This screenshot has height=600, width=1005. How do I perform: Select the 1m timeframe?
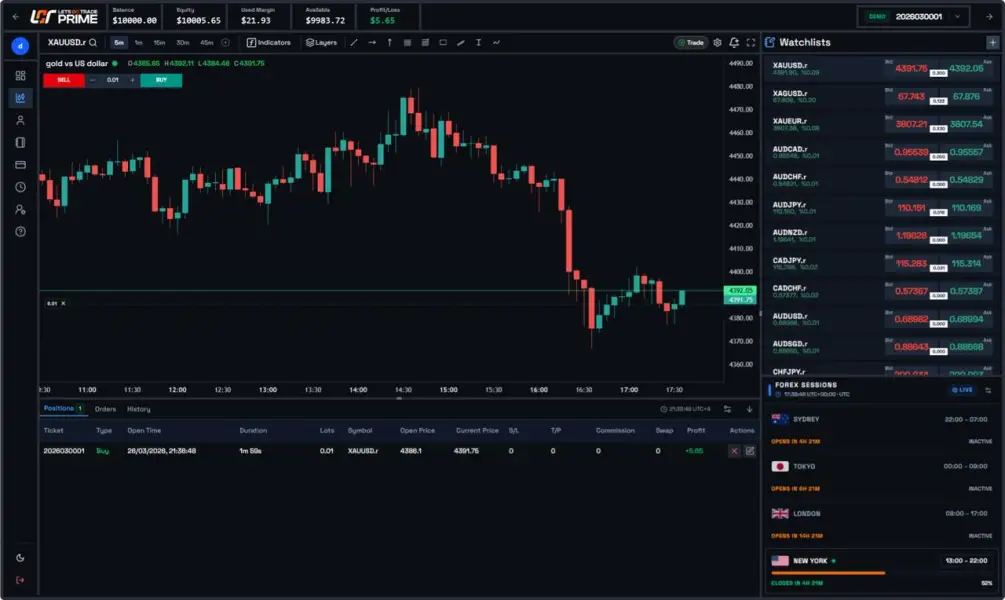[x=138, y=43]
